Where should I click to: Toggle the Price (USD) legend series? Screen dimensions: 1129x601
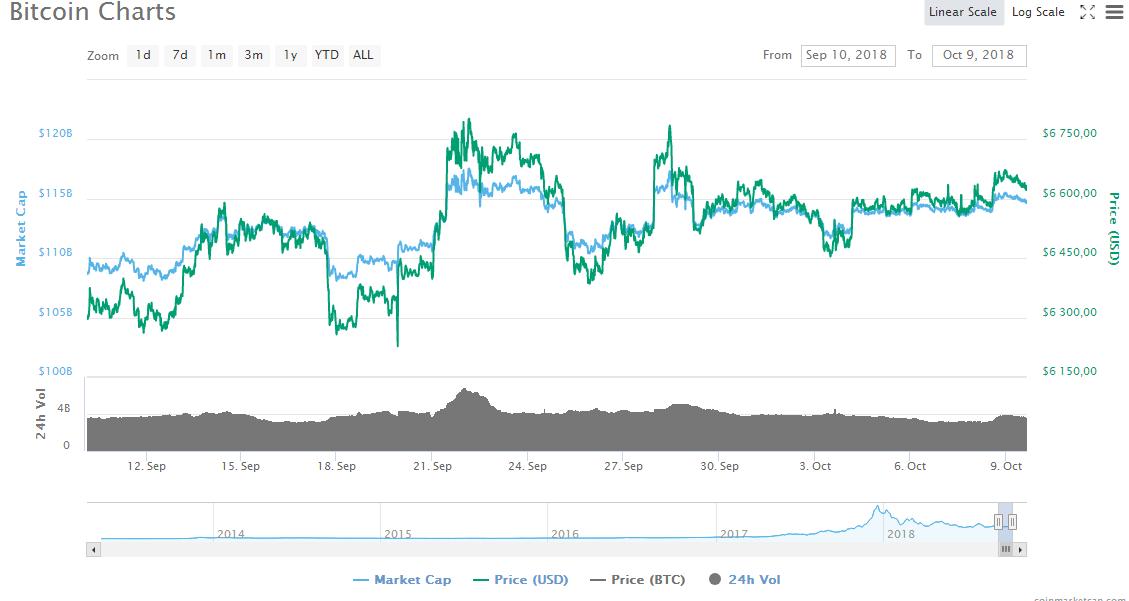[x=520, y=580]
